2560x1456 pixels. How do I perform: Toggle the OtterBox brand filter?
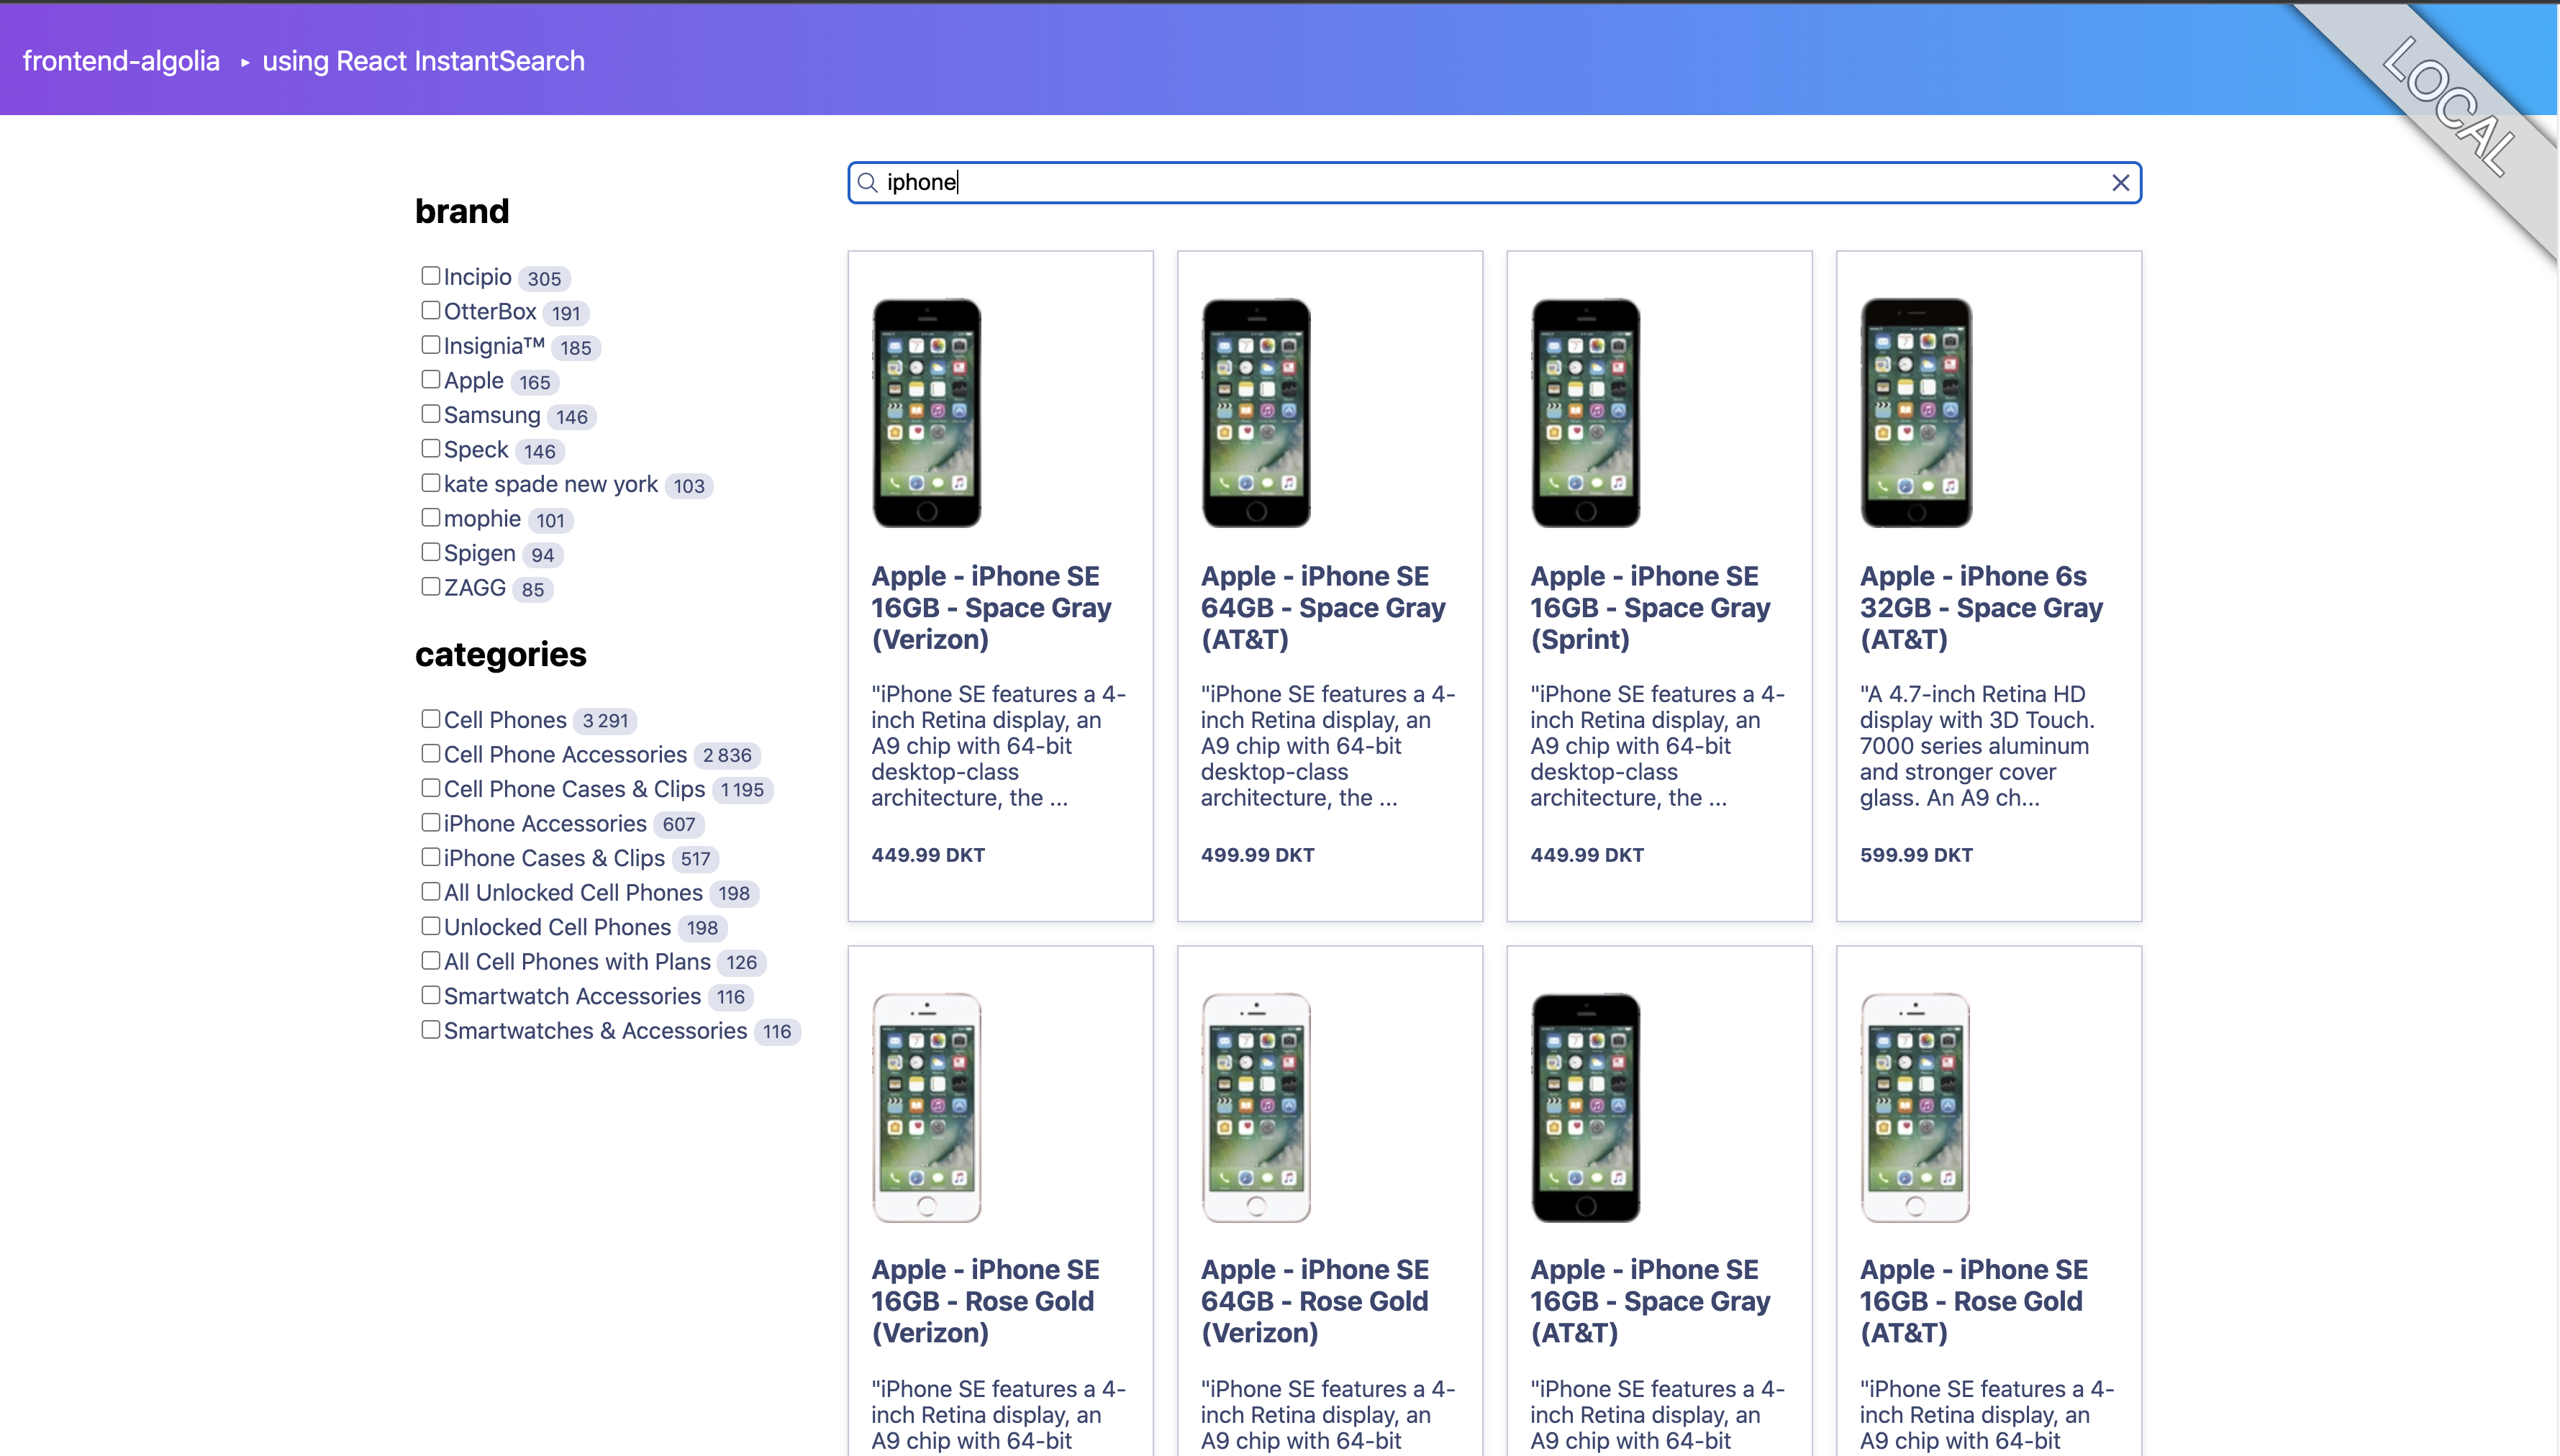(431, 310)
